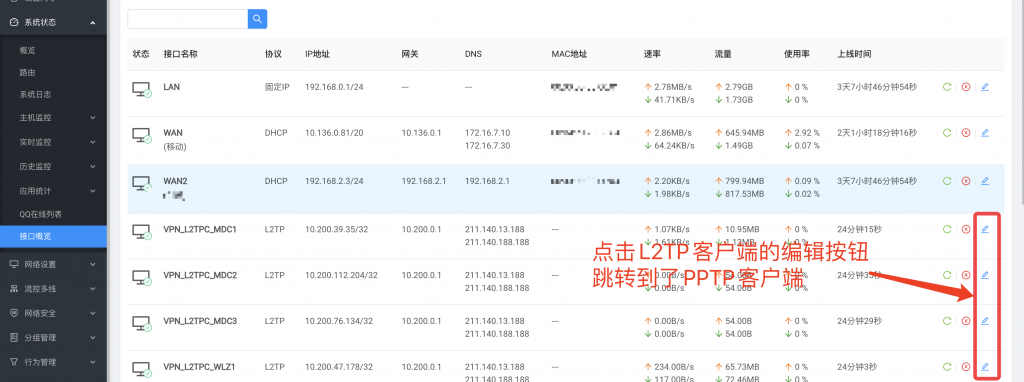Image resolution: width=1024 pixels, height=382 pixels.
Task: Click the VPN_L2TPC_MDC3 status monitor icon
Action: pyautogui.click(x=142, y=323)
